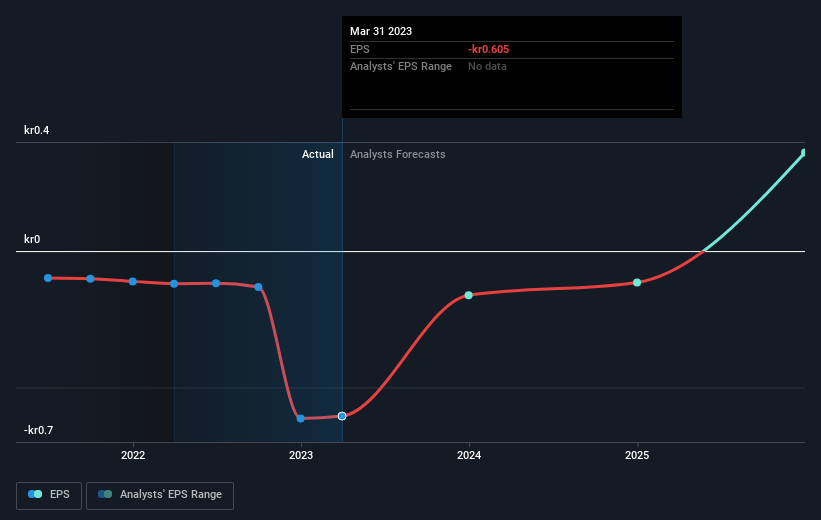Click the EPS data point at 2023
The image size is (821, 520).
pyautogui.click(x=301, y=418)
